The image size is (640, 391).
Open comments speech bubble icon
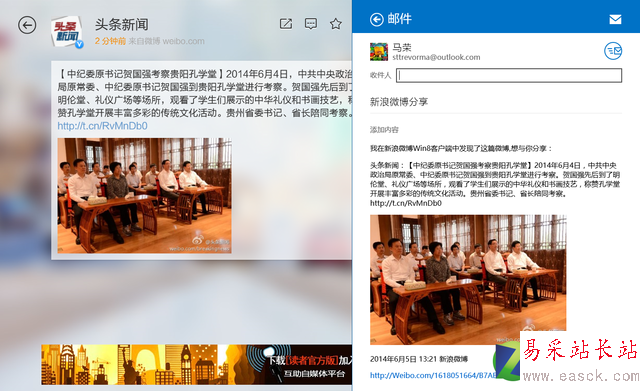pos(311,24)
